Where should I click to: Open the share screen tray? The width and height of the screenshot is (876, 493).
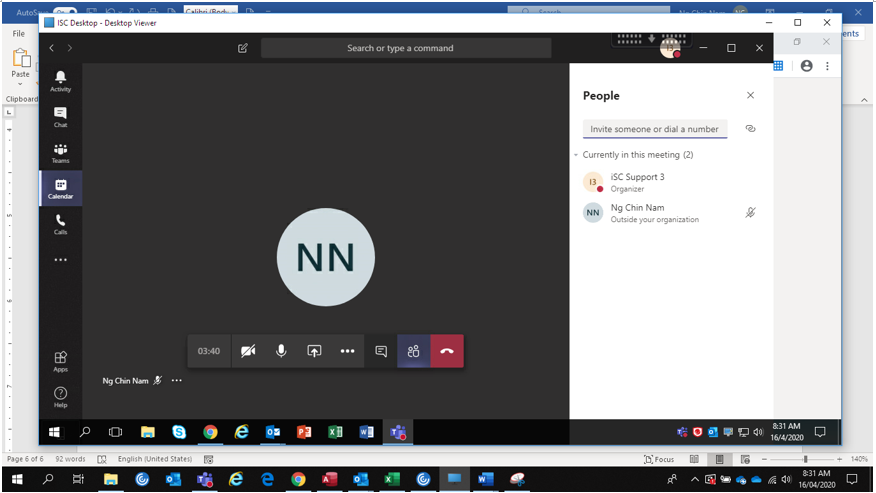314,351
